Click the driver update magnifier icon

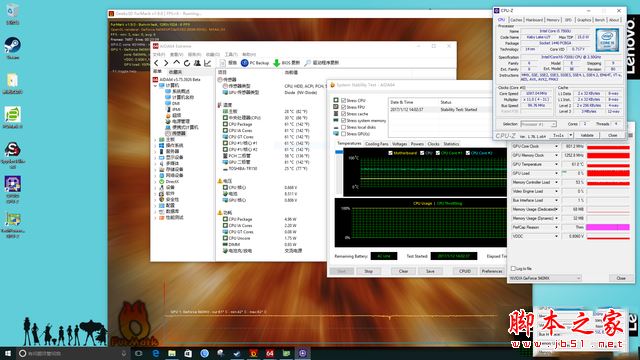pyautogui.click(x=307, y=63)
